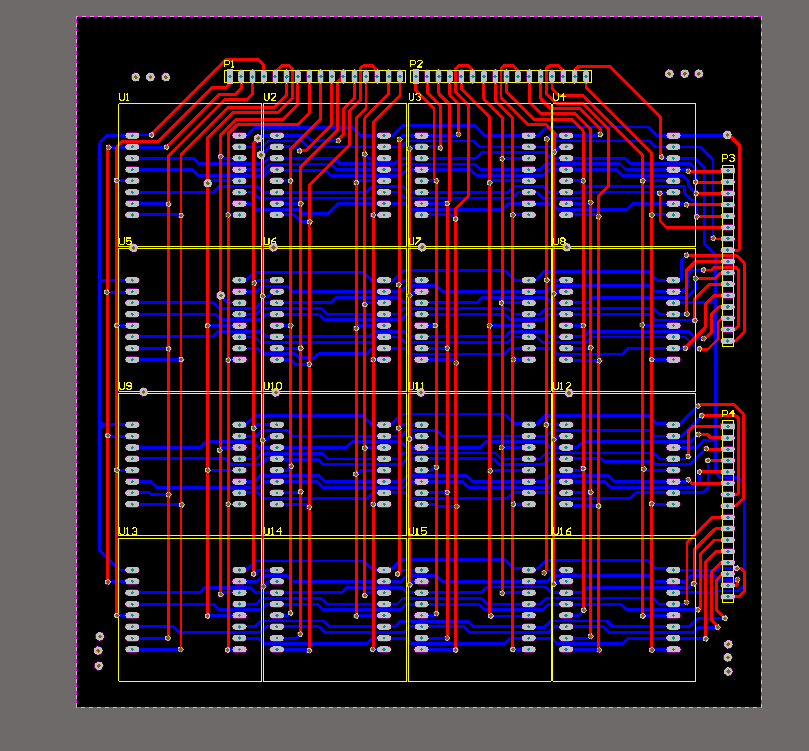809x751 pixels.
Task: Select the P3 vertical pin header strip
Action: [x=728, y=256]
